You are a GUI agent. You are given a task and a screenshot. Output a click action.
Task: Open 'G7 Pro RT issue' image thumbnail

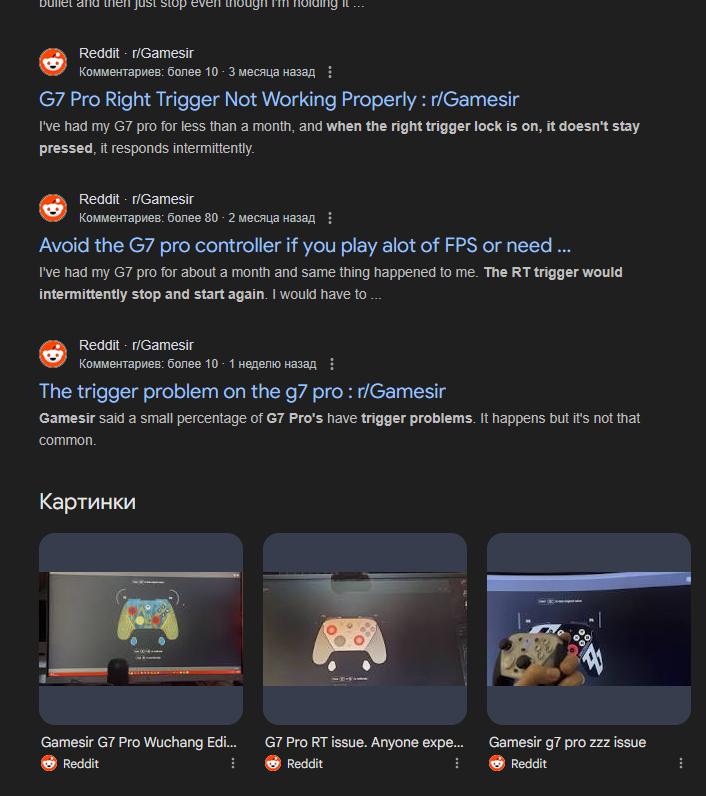[365, 628]
